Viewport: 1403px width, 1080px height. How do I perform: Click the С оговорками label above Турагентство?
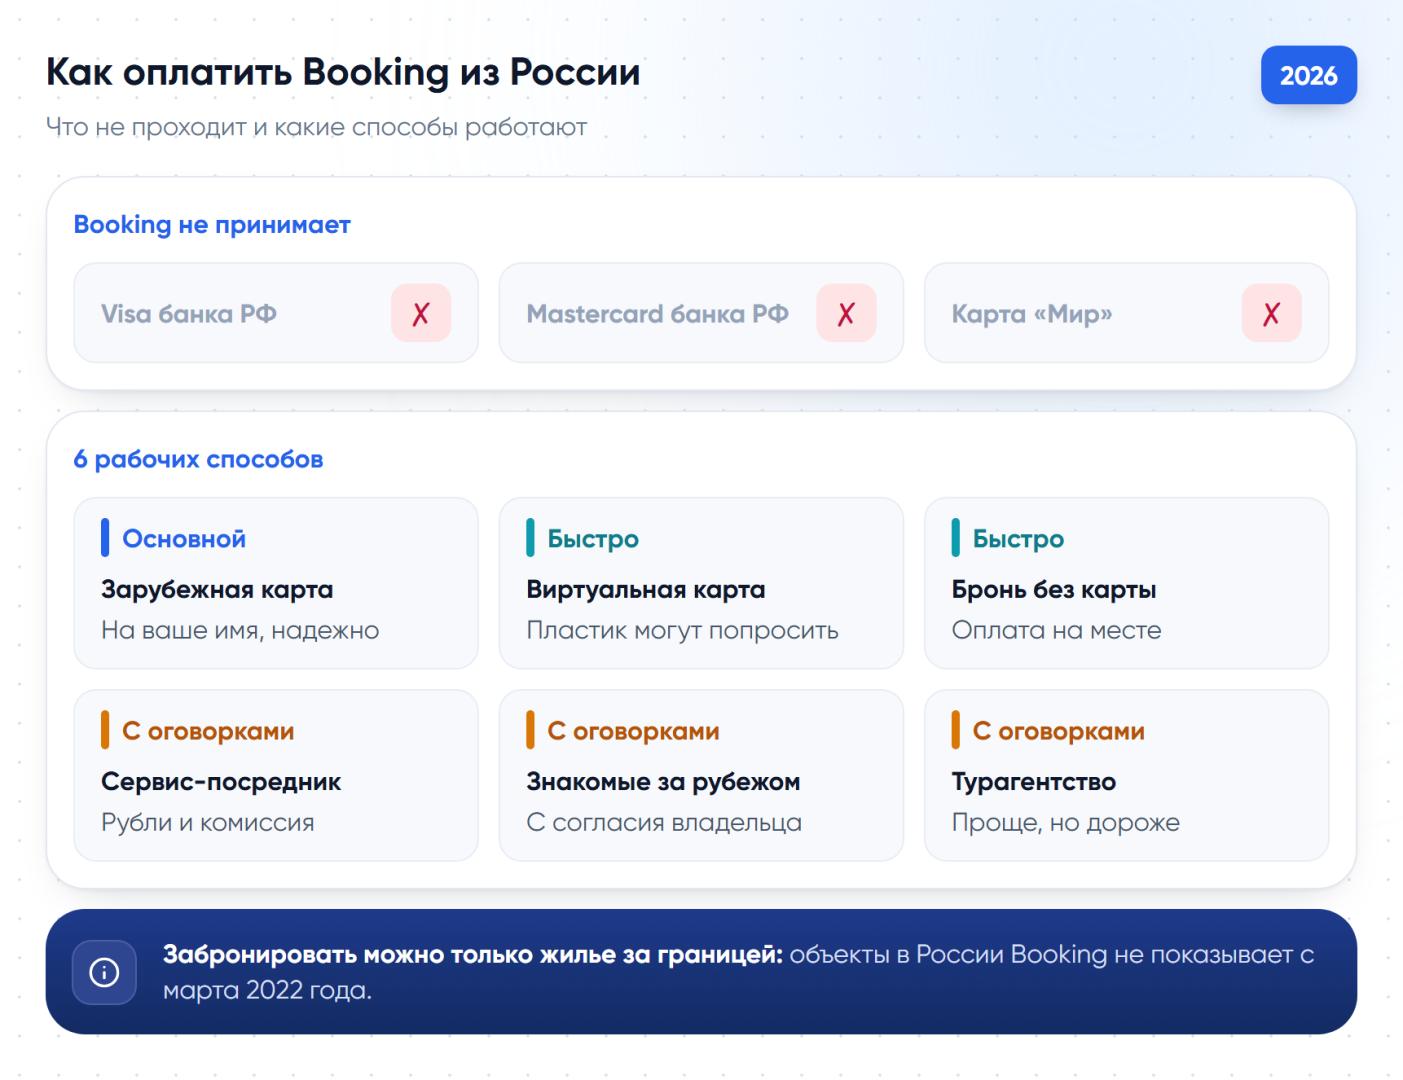[x=1058, y=731]
